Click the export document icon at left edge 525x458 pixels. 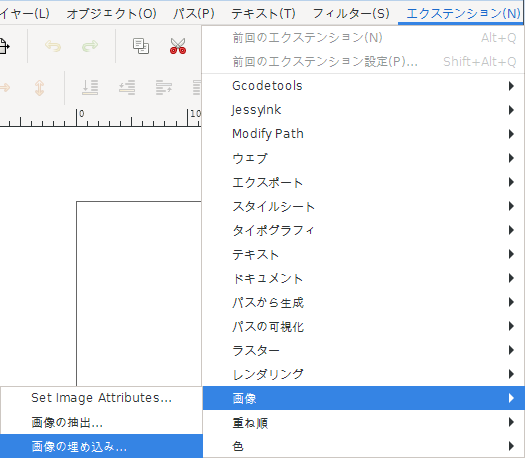click(x=5, y=46)
